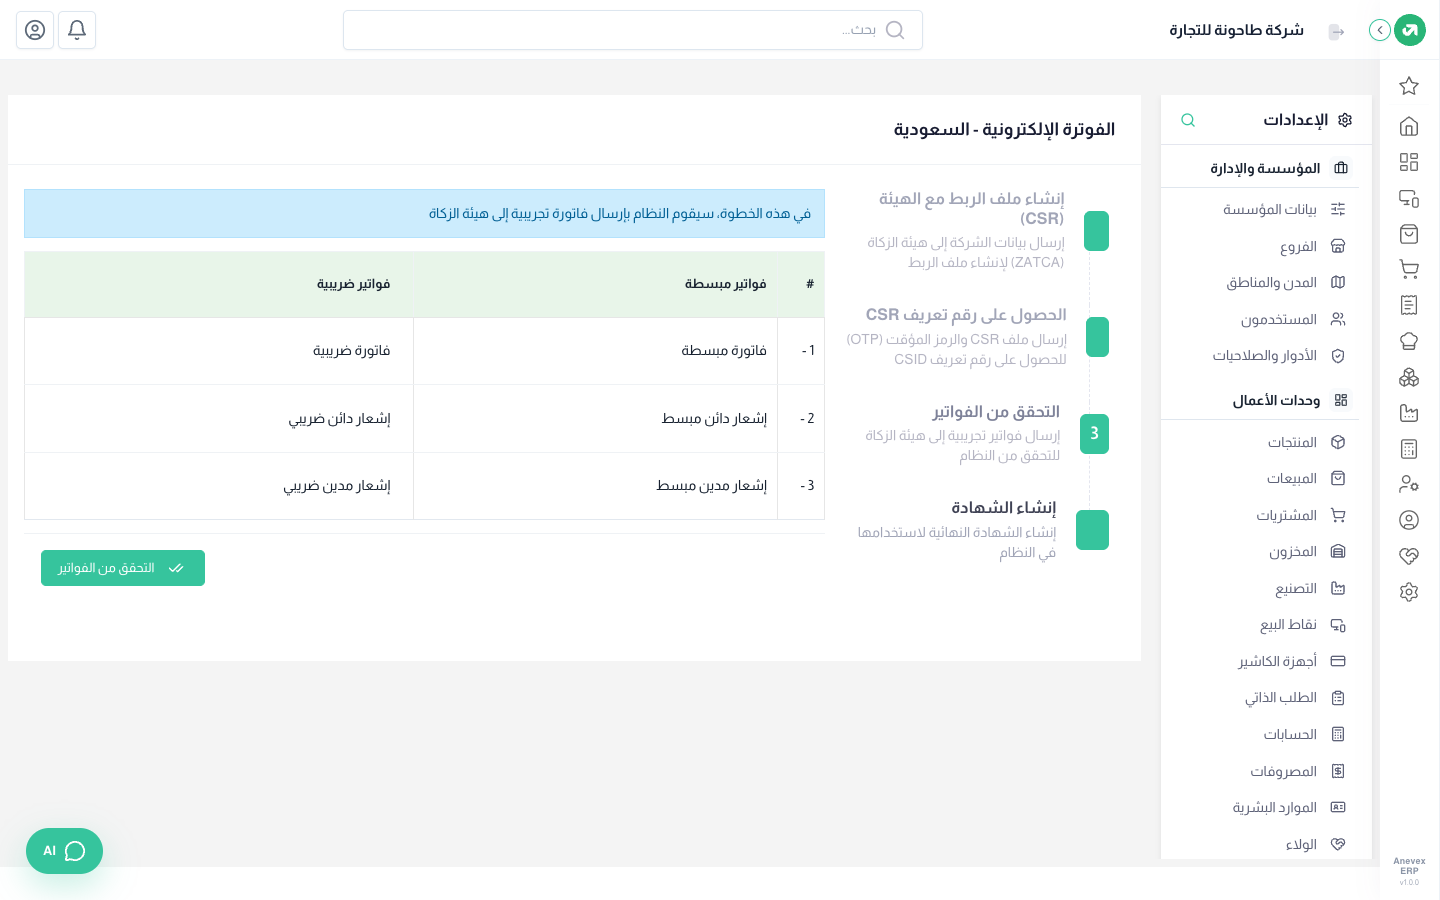This screenshot has height=900, width=1440.
Task: Select the إنشاء الشهادة step in the stepper
Action: tap(982, 529)
